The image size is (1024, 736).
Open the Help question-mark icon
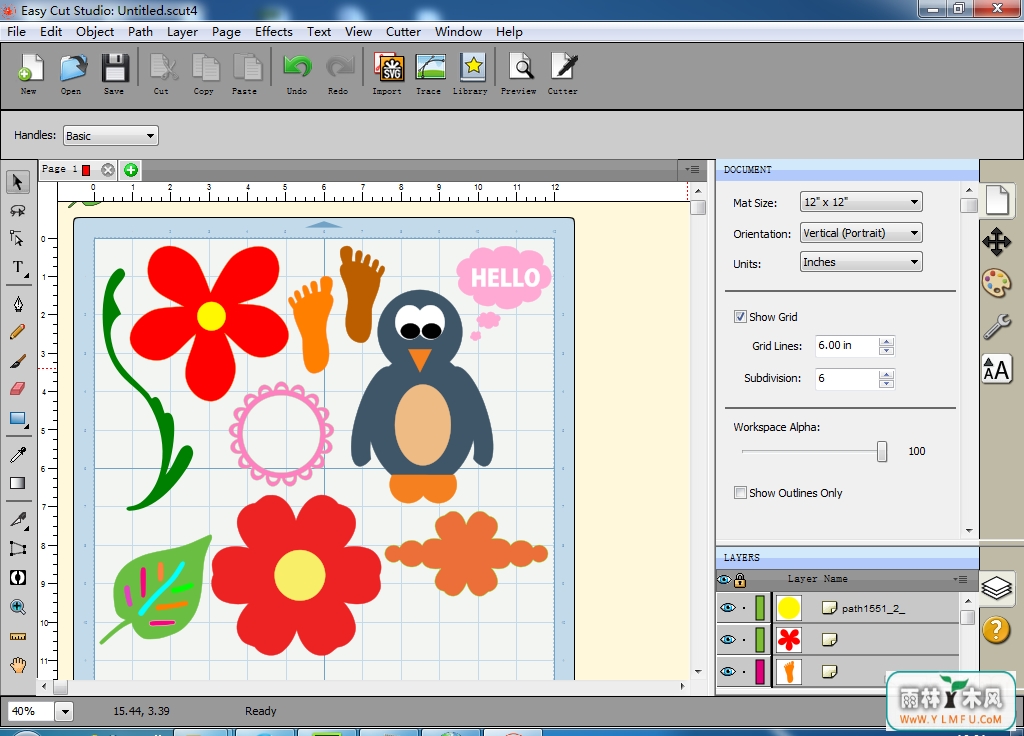pos(997,630)
